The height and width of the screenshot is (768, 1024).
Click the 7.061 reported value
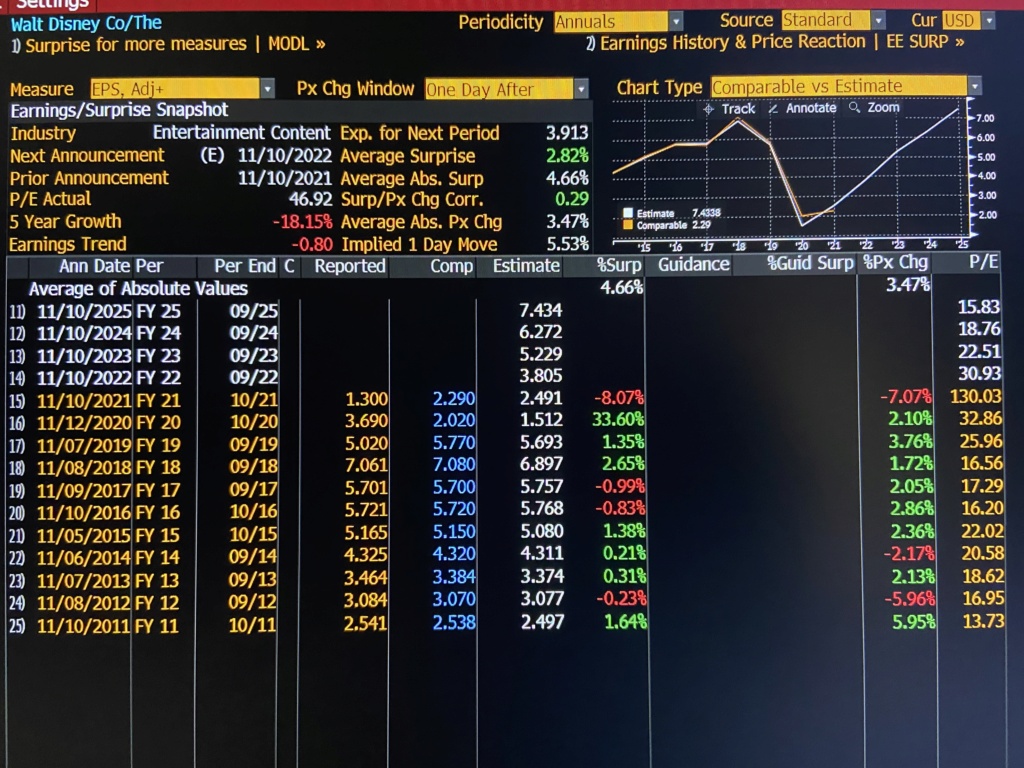[366, 465]
